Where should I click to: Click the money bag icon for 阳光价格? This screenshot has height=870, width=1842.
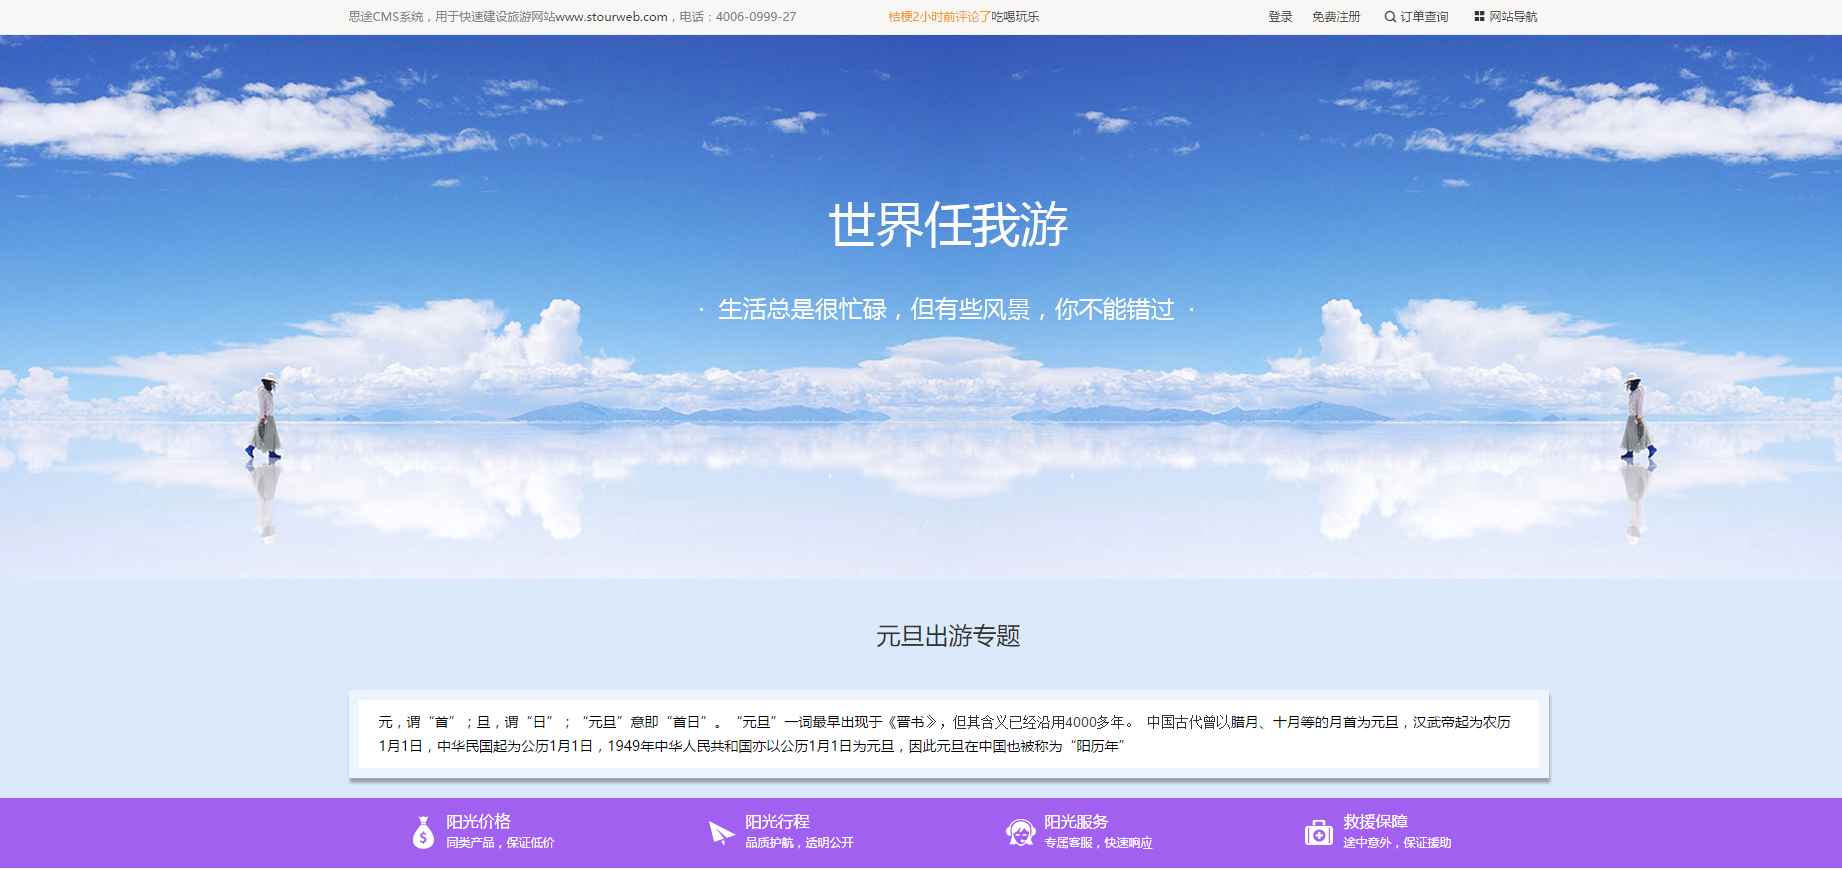[x=423, y=832]
